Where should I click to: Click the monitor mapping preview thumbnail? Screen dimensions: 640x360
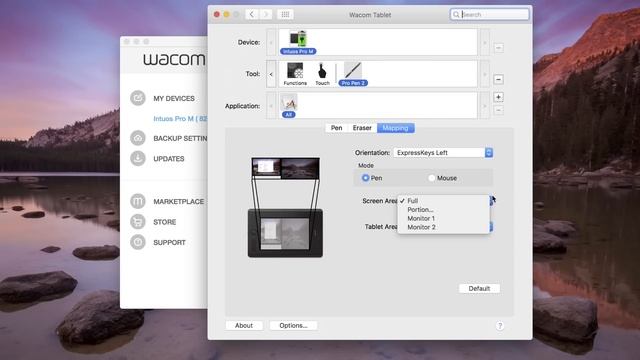tap(285, 168)
